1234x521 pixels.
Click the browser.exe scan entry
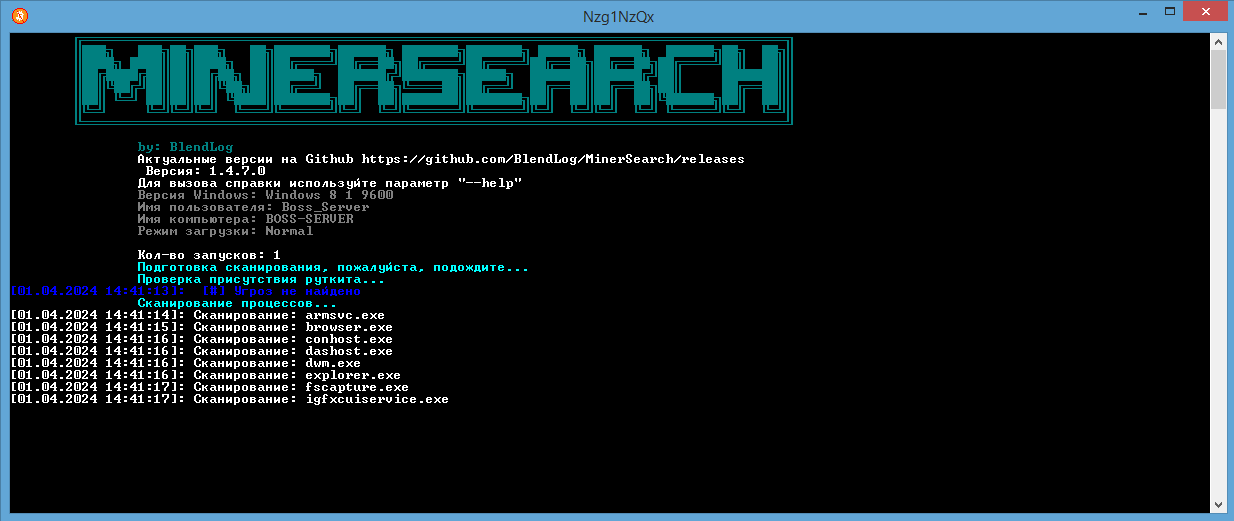pyautogui.click(x=201, y=327)
